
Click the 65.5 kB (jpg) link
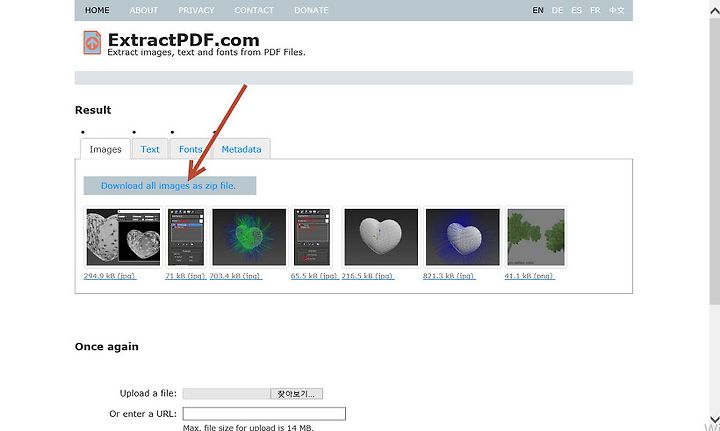315,276
